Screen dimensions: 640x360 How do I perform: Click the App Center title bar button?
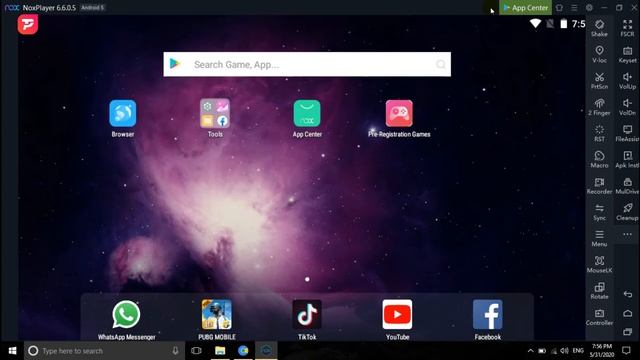tap(525, 7)
